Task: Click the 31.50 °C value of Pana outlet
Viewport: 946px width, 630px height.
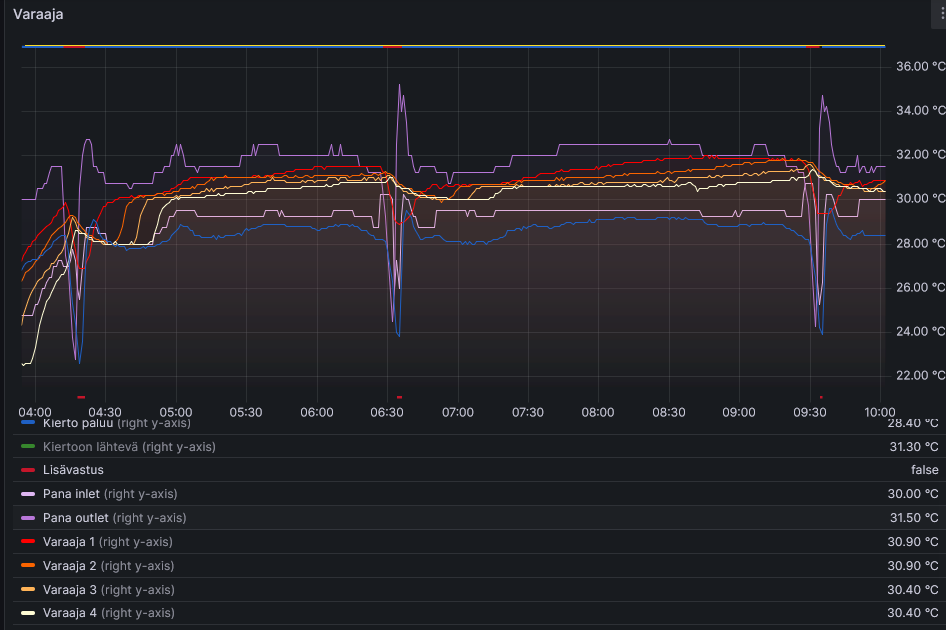Action: click(x=910, y=518)
